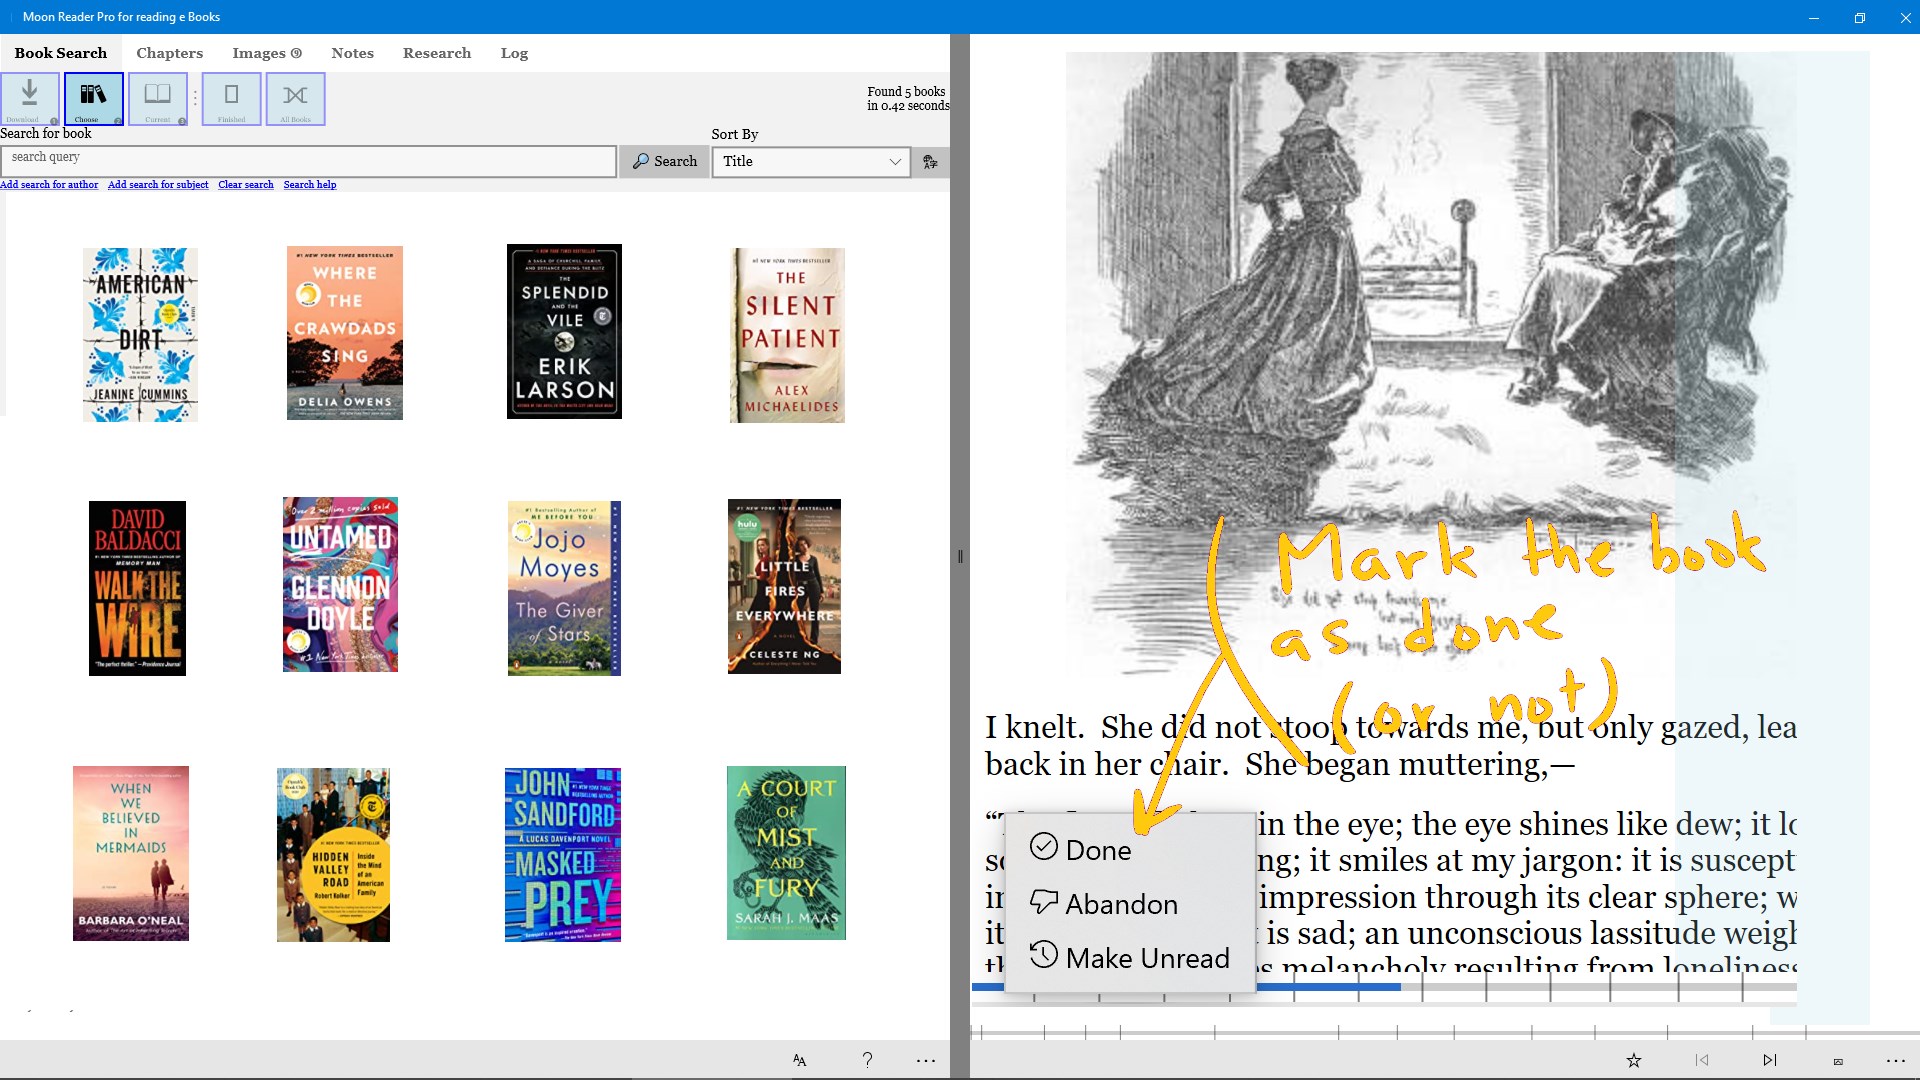Open the left pane more options ellipsis
The width and height of the screenshot is (1920, 1080).
(926, 1060)
